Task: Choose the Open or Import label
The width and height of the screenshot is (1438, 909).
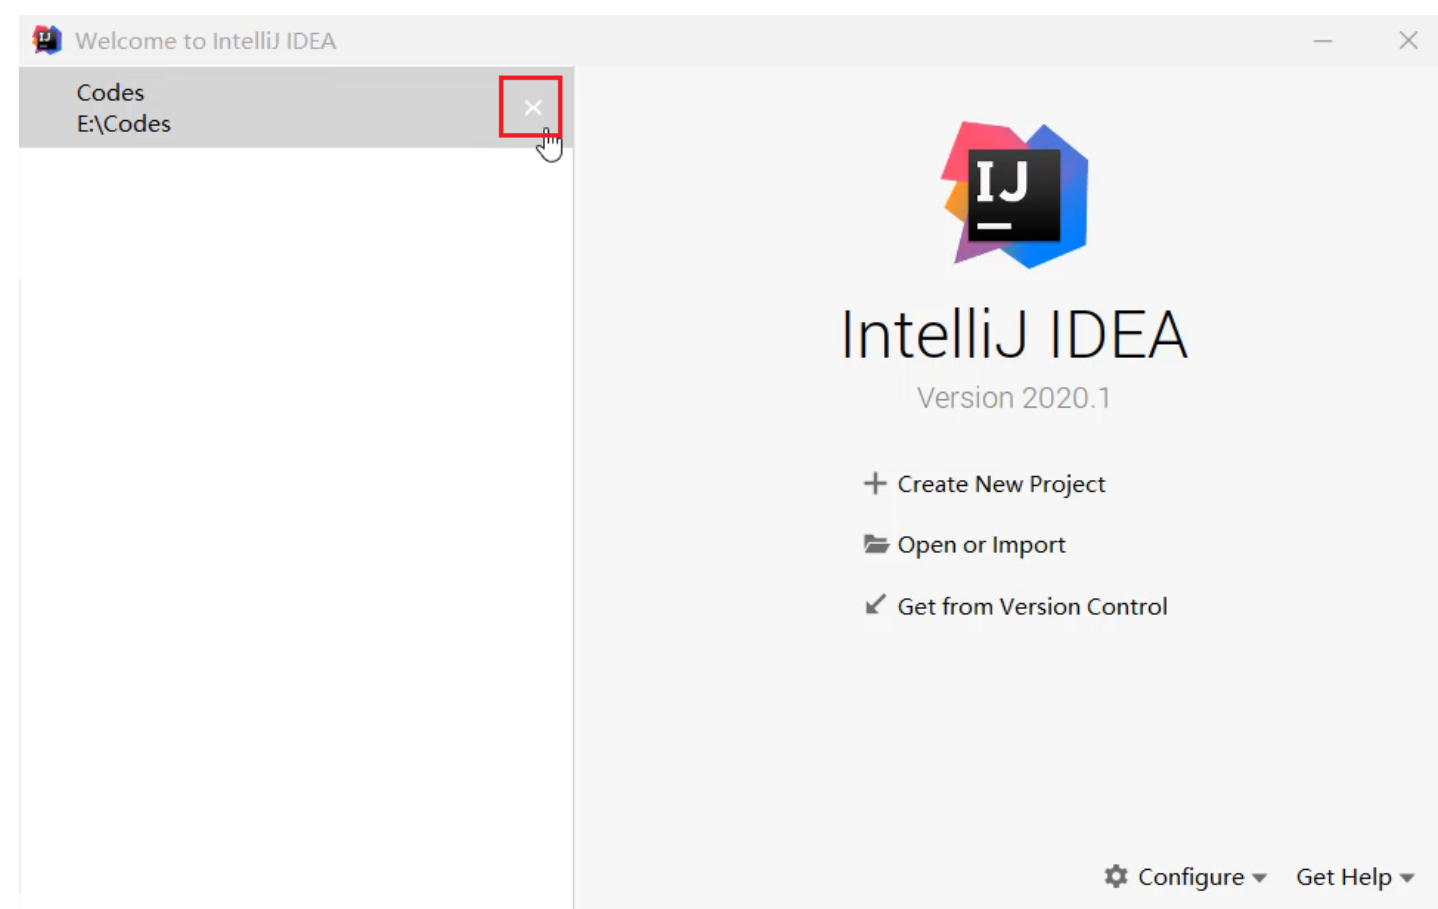Action: (x=981, y=545)
